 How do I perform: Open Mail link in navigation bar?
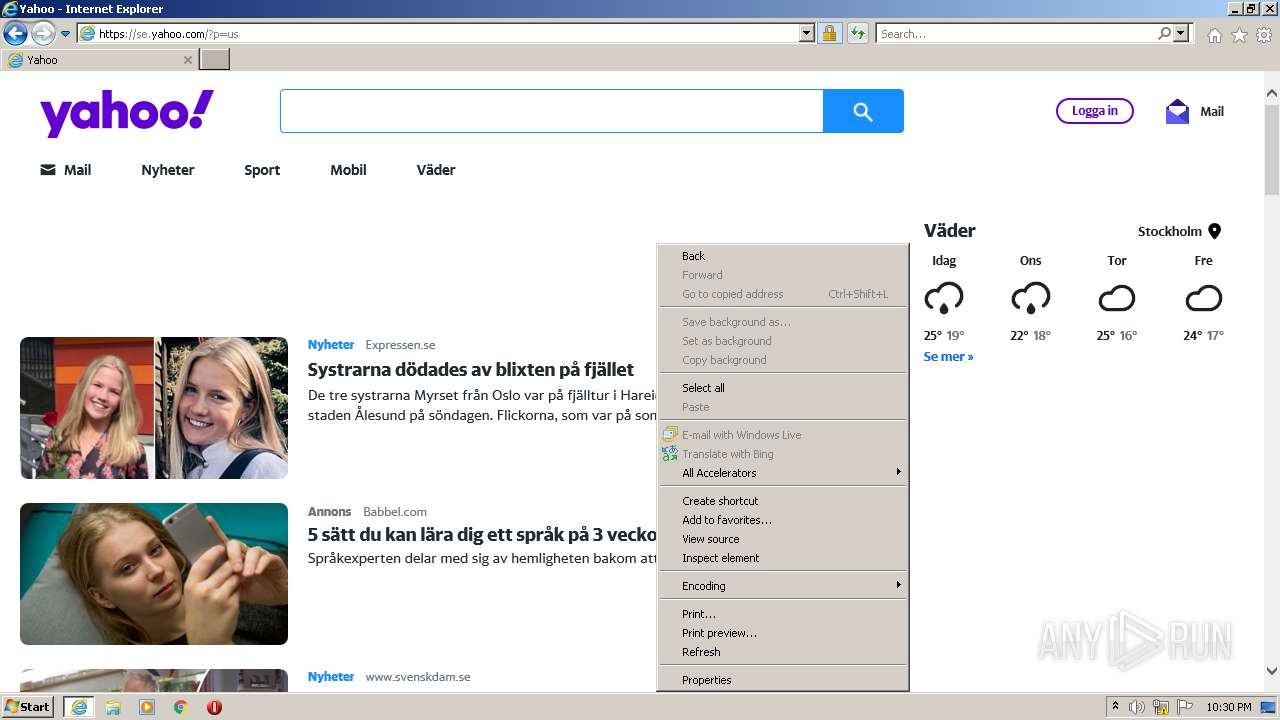(66, 170)
